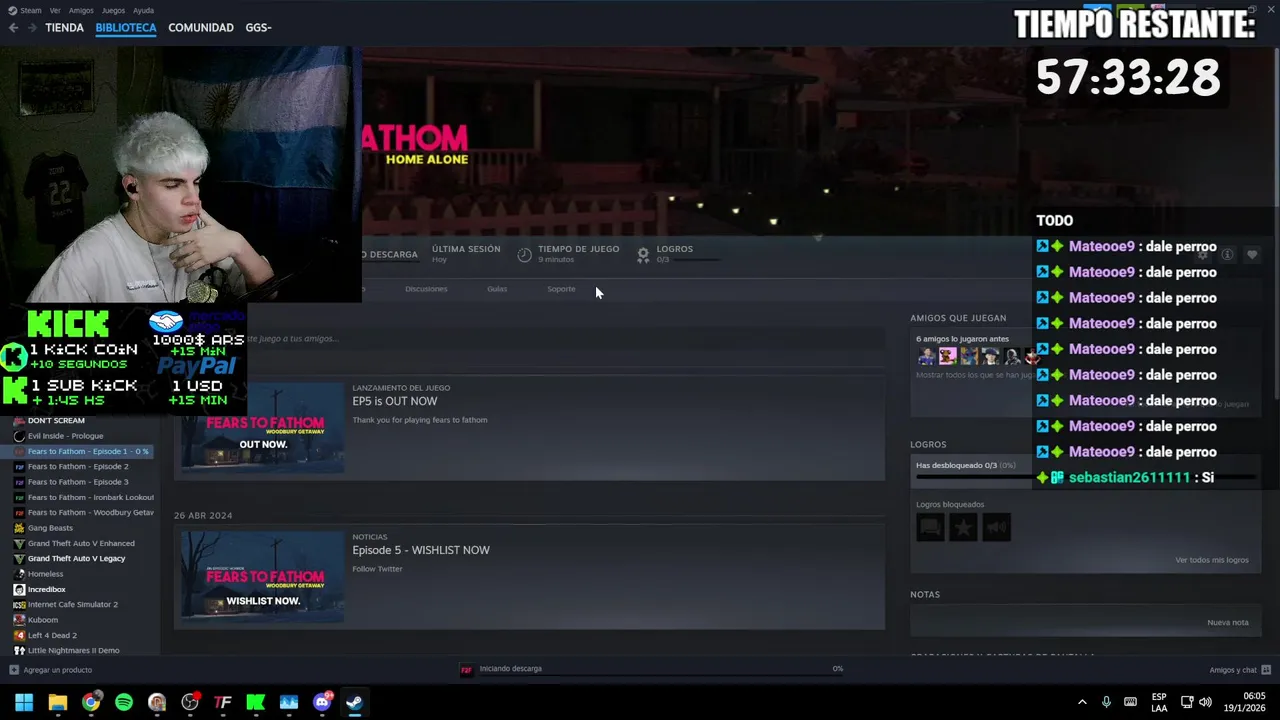Open the Windows Start menu
Screen dimensions: 1280x720
24,703
